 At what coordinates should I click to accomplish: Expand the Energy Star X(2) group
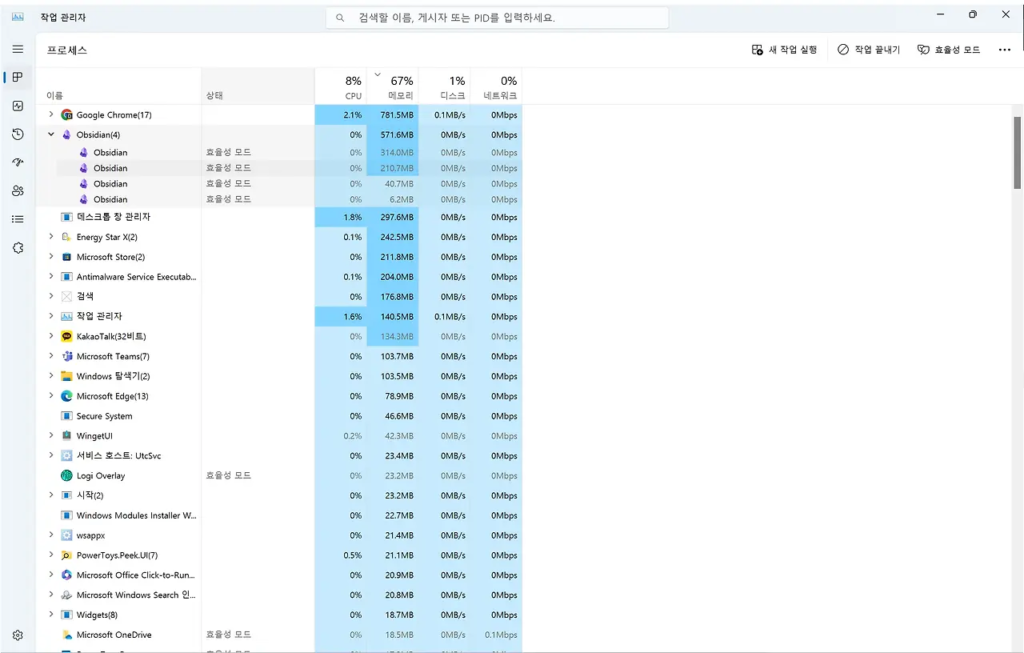[x=51, y=236]
